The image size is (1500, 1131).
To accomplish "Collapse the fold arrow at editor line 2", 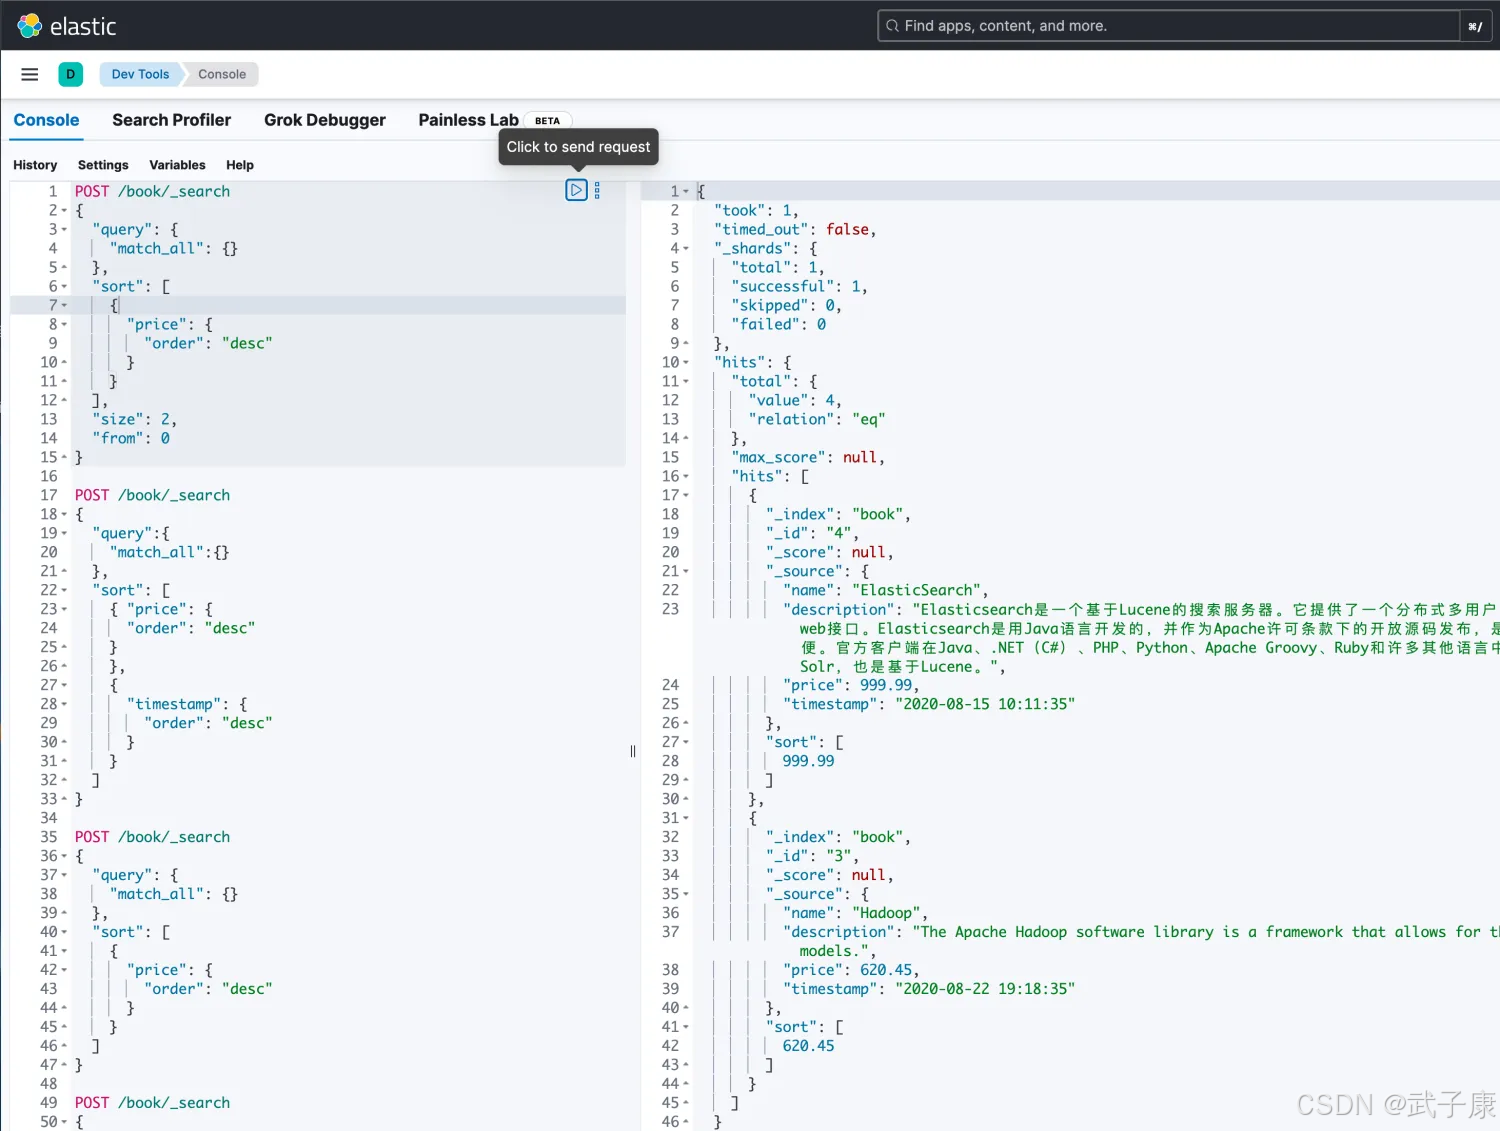I will point(65,211).
